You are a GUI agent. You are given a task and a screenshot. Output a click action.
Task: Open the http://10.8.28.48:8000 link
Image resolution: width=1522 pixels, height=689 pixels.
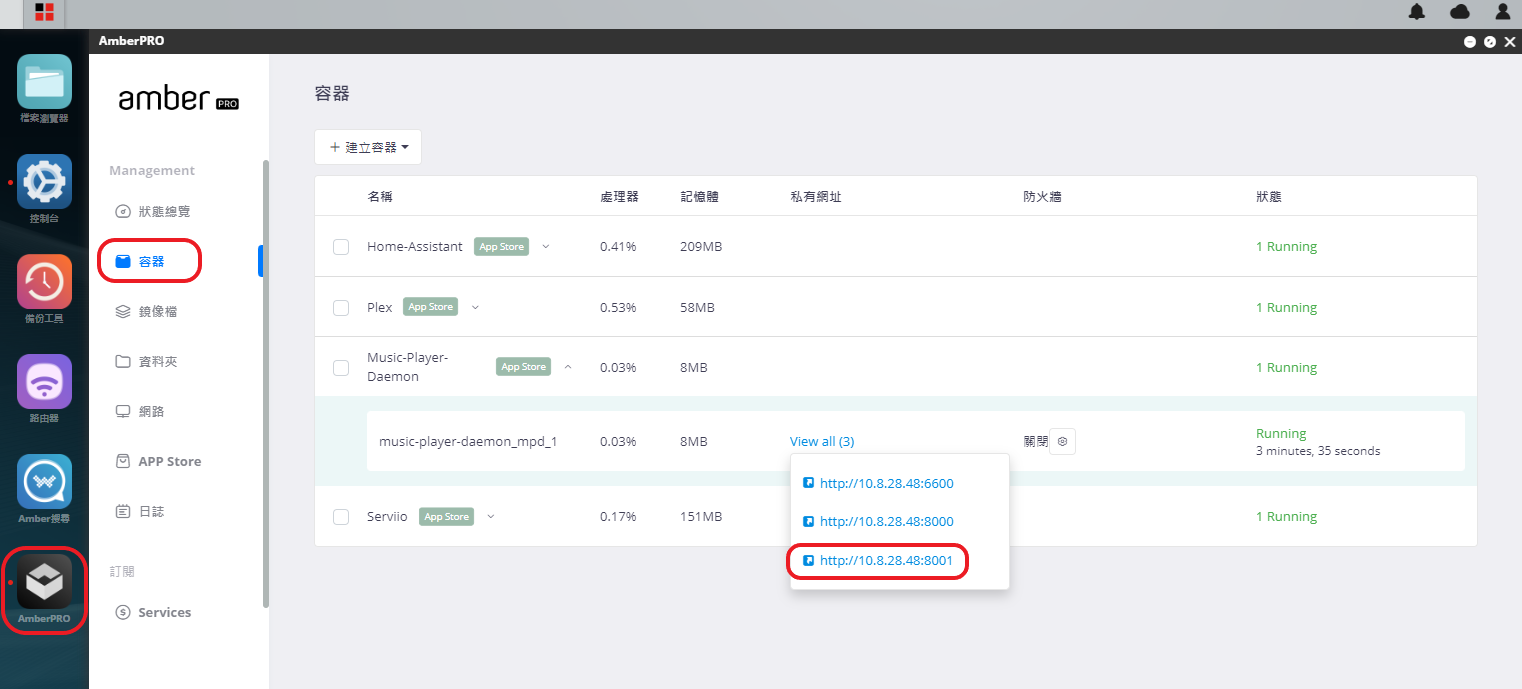pos(886,521)
